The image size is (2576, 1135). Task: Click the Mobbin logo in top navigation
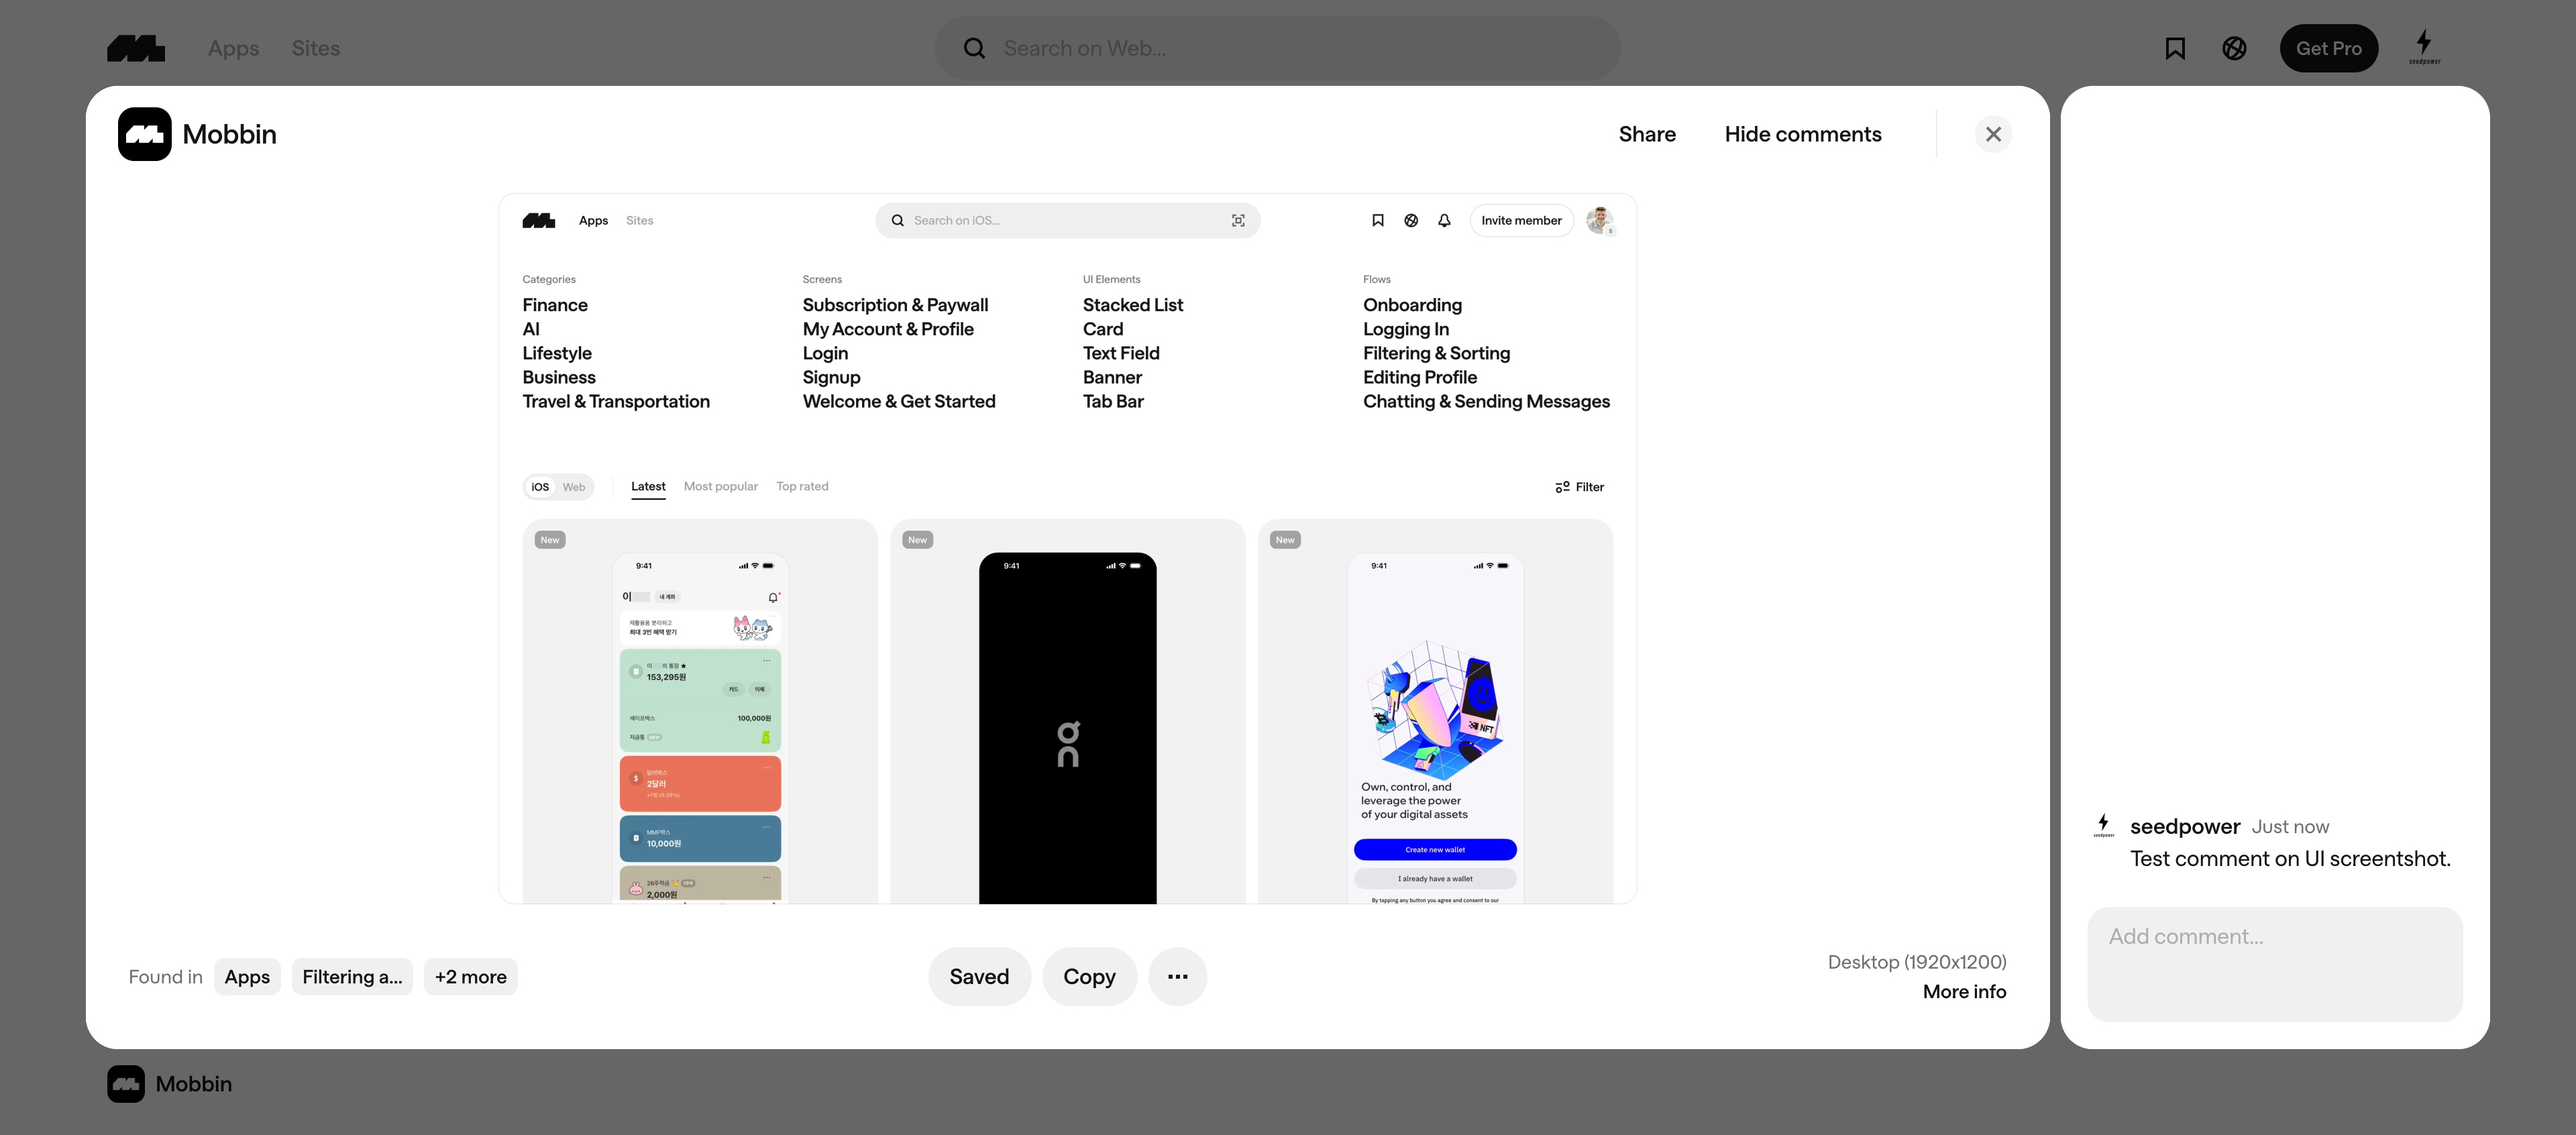(x=136, y=48)
